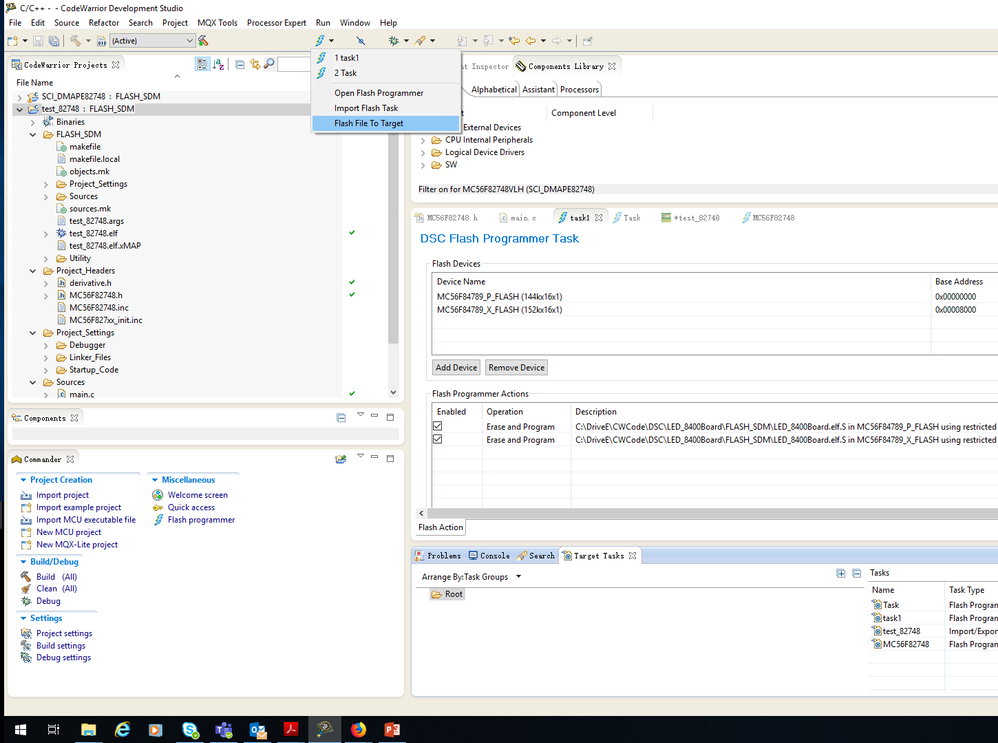Select MC56F84789_P_FLASH device row
The image size is (998, 743).
click(x=713, y=297)
